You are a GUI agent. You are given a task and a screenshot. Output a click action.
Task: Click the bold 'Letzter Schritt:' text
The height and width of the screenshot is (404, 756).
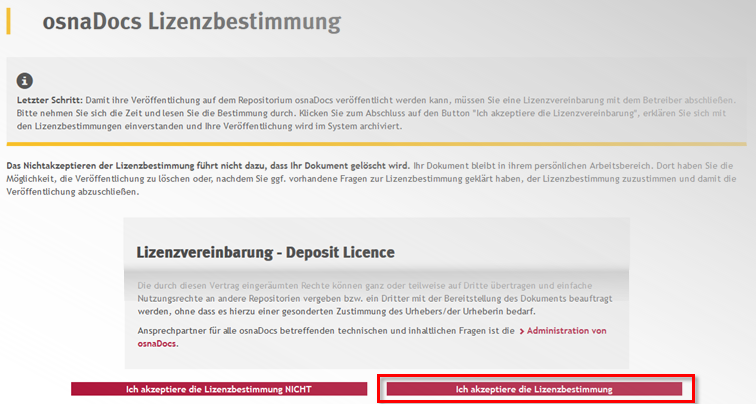pyautogui.click(x=50, y=100)
